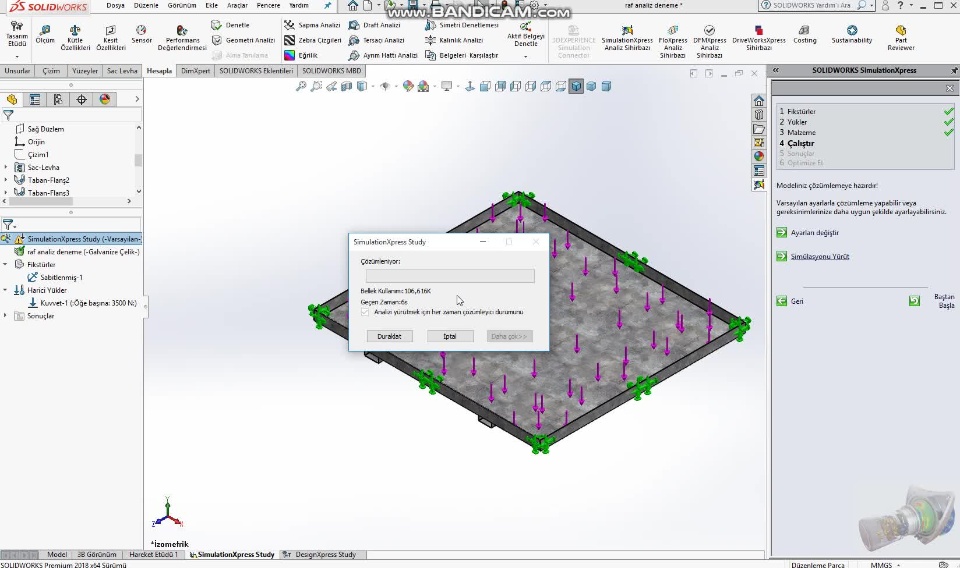Open the Tasarım Etüdü dropdown arrow
The image size is (960, 568).
[x=17, y=56]
